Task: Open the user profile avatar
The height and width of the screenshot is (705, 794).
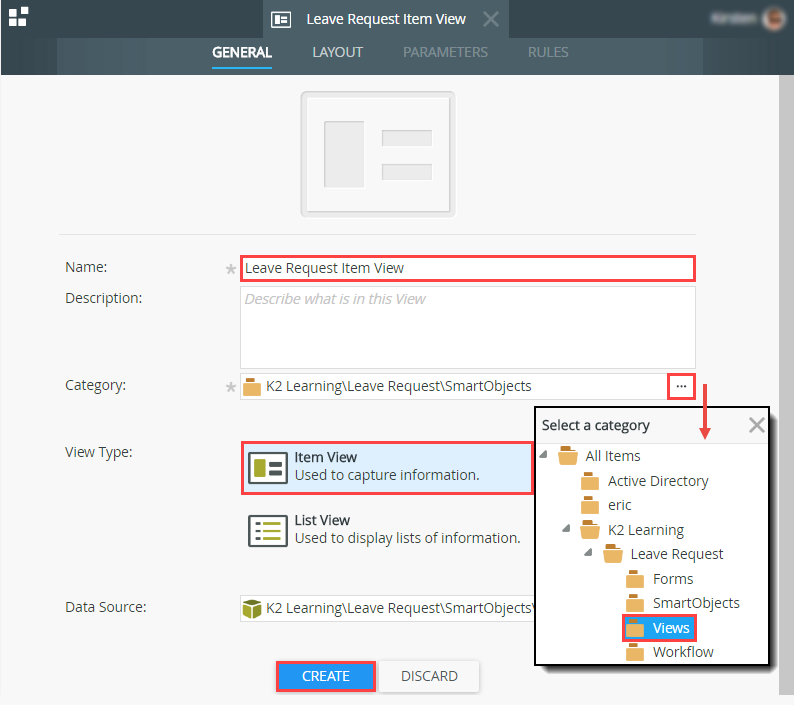Action: tap(774, 19)
